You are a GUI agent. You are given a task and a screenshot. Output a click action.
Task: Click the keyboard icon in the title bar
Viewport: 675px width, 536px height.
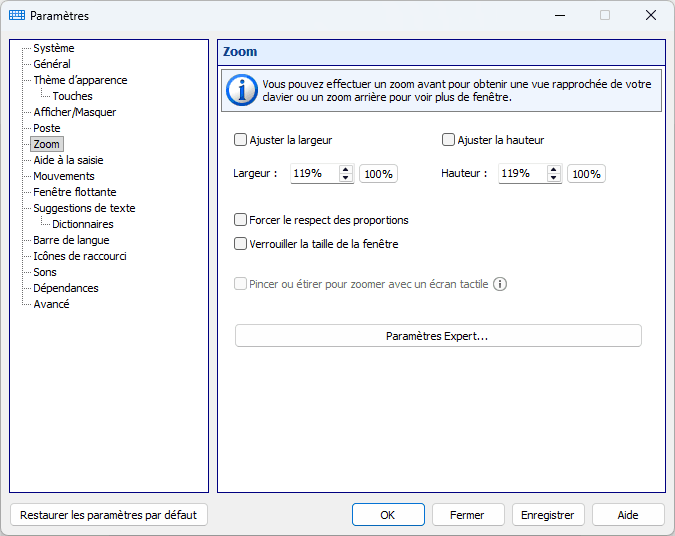(x=17, y=15)
